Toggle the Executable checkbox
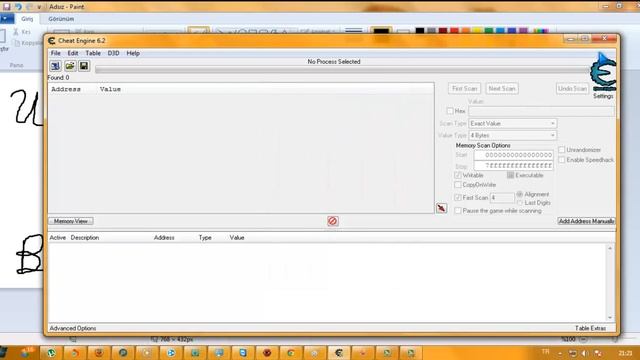This screenshot has width=640, height=360. pyautogui.click(x=510, y=175)
